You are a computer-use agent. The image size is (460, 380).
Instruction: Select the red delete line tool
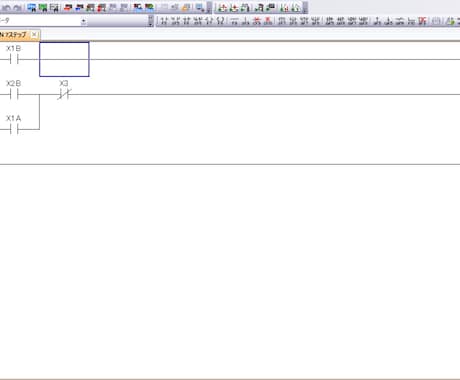(423, 21)
